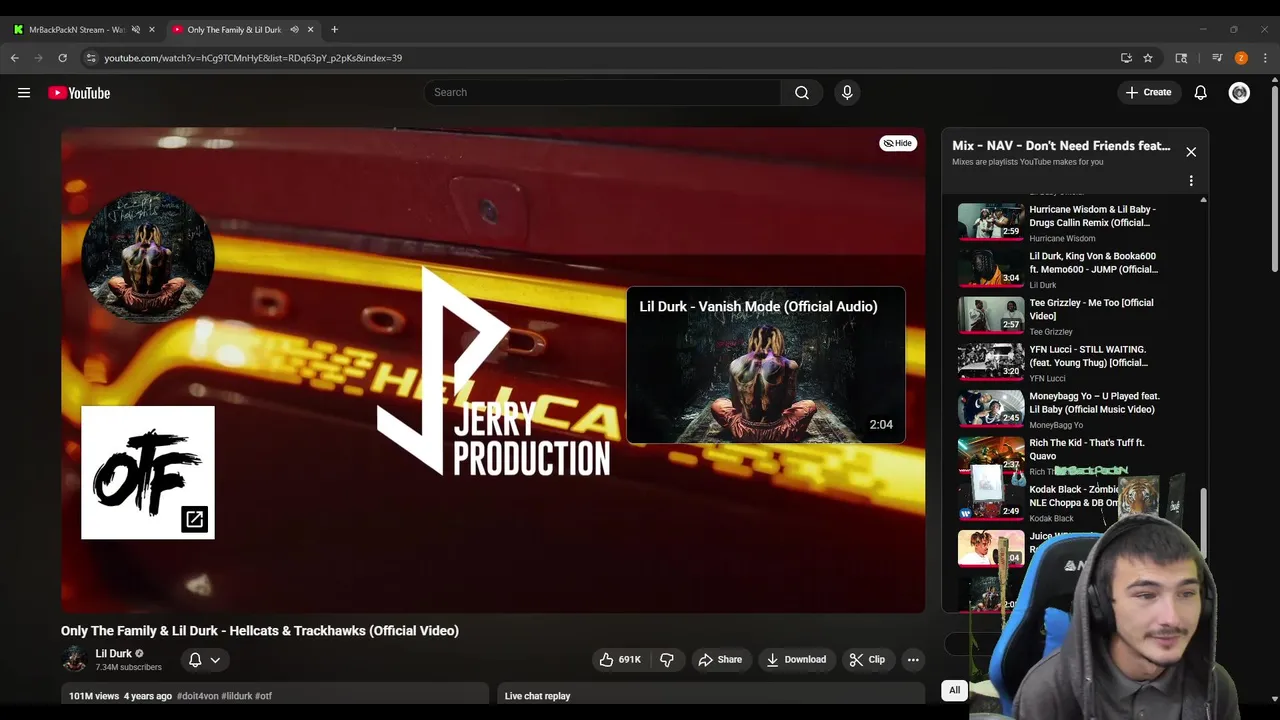This screenshot has height=720, width=1280.
Task: Clip this video
Action: (x=867, y=660)
